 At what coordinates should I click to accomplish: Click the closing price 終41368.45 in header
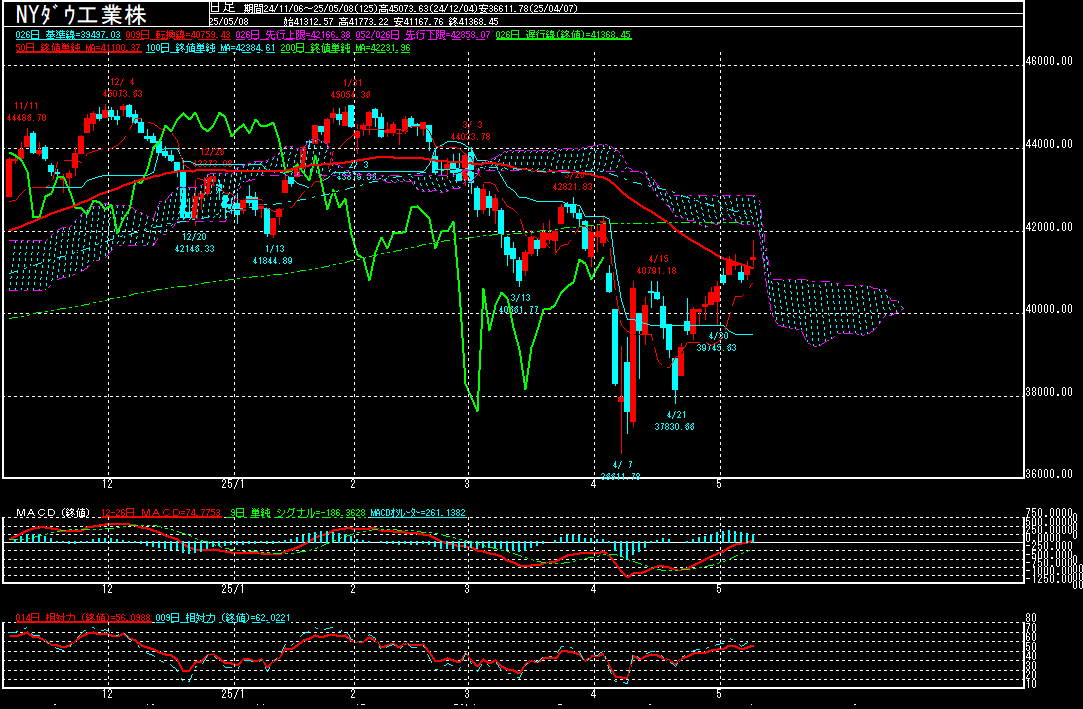tap(473, 22)
